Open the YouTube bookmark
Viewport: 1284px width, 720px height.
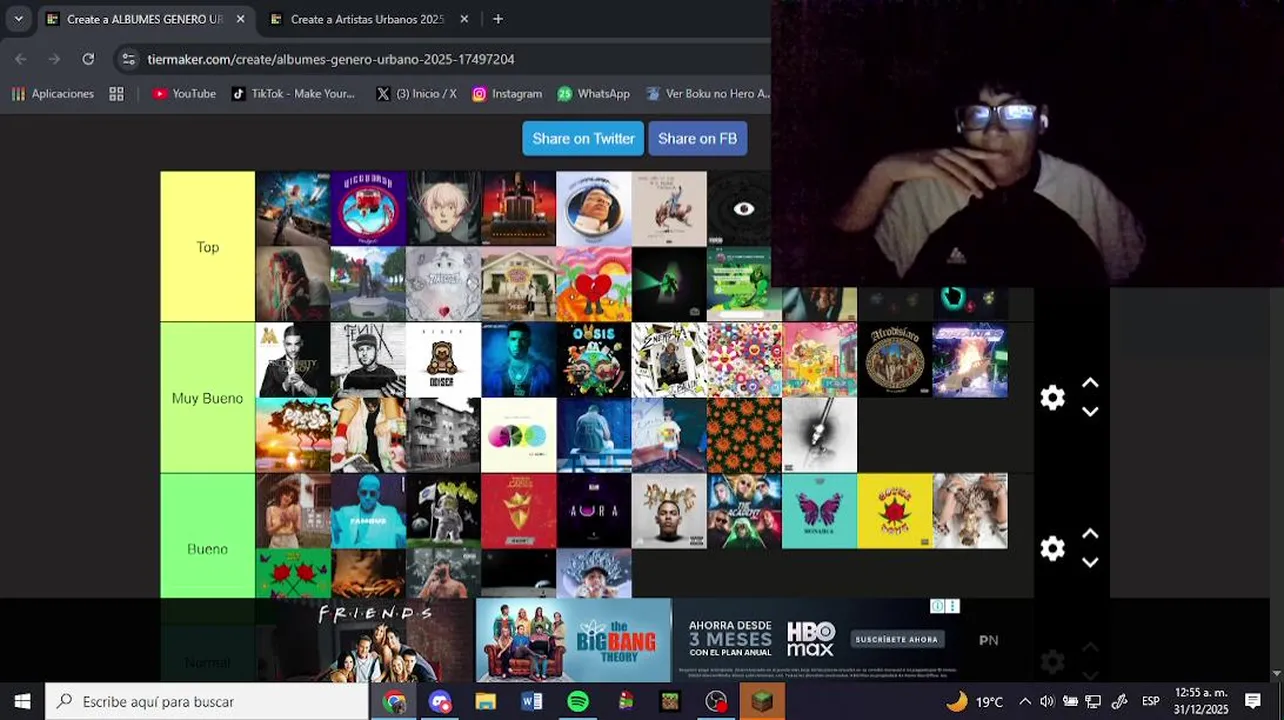coord(184,93)
